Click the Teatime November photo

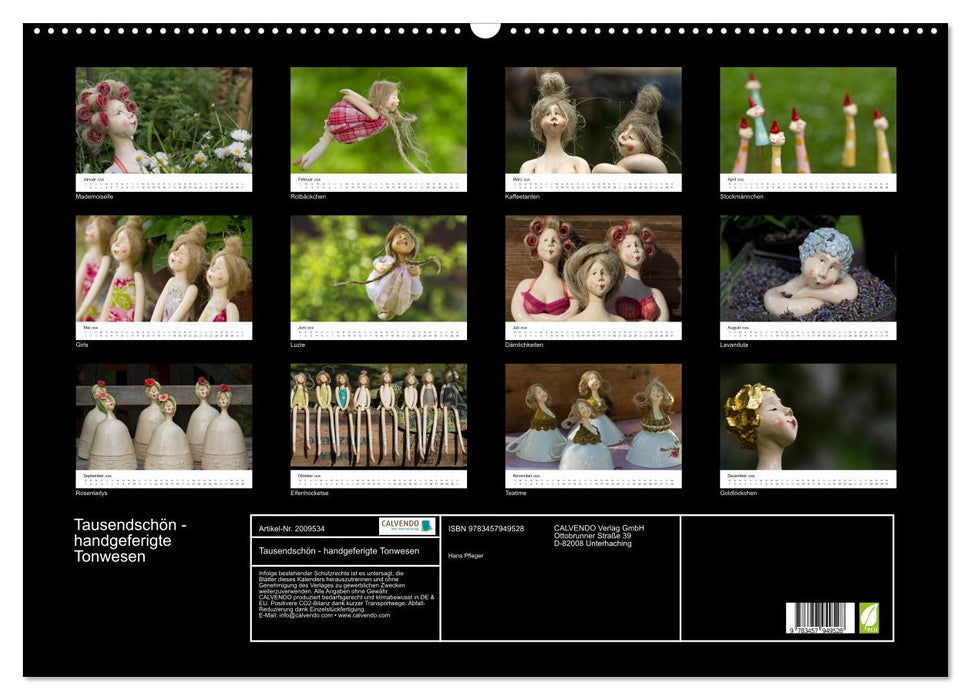(593, 417)
